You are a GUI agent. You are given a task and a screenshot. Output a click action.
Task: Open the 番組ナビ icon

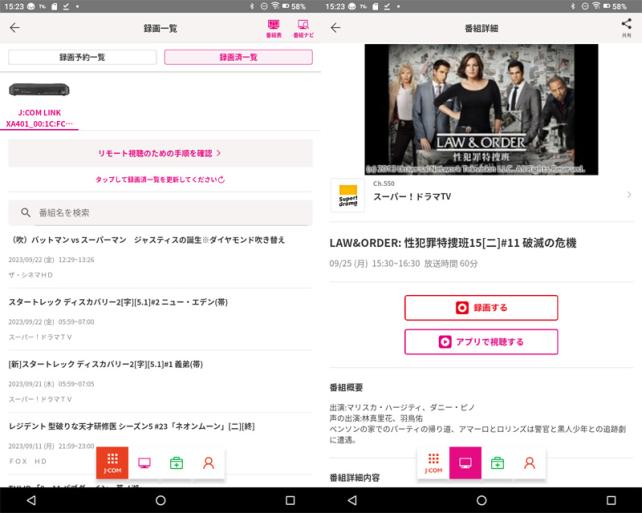[x=303, y=29]
